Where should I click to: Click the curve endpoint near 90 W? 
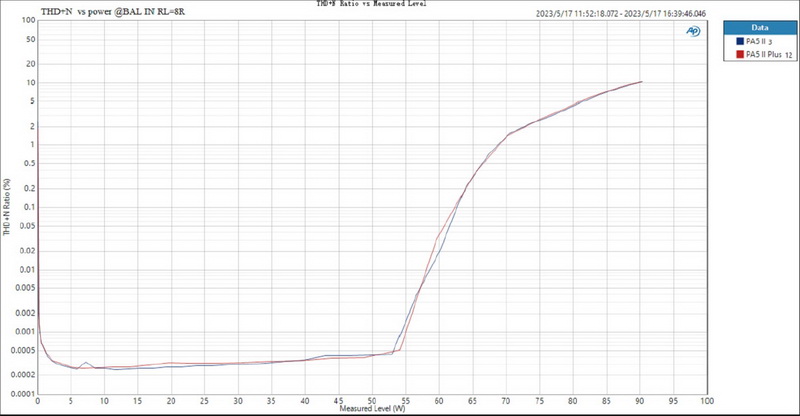641,82
